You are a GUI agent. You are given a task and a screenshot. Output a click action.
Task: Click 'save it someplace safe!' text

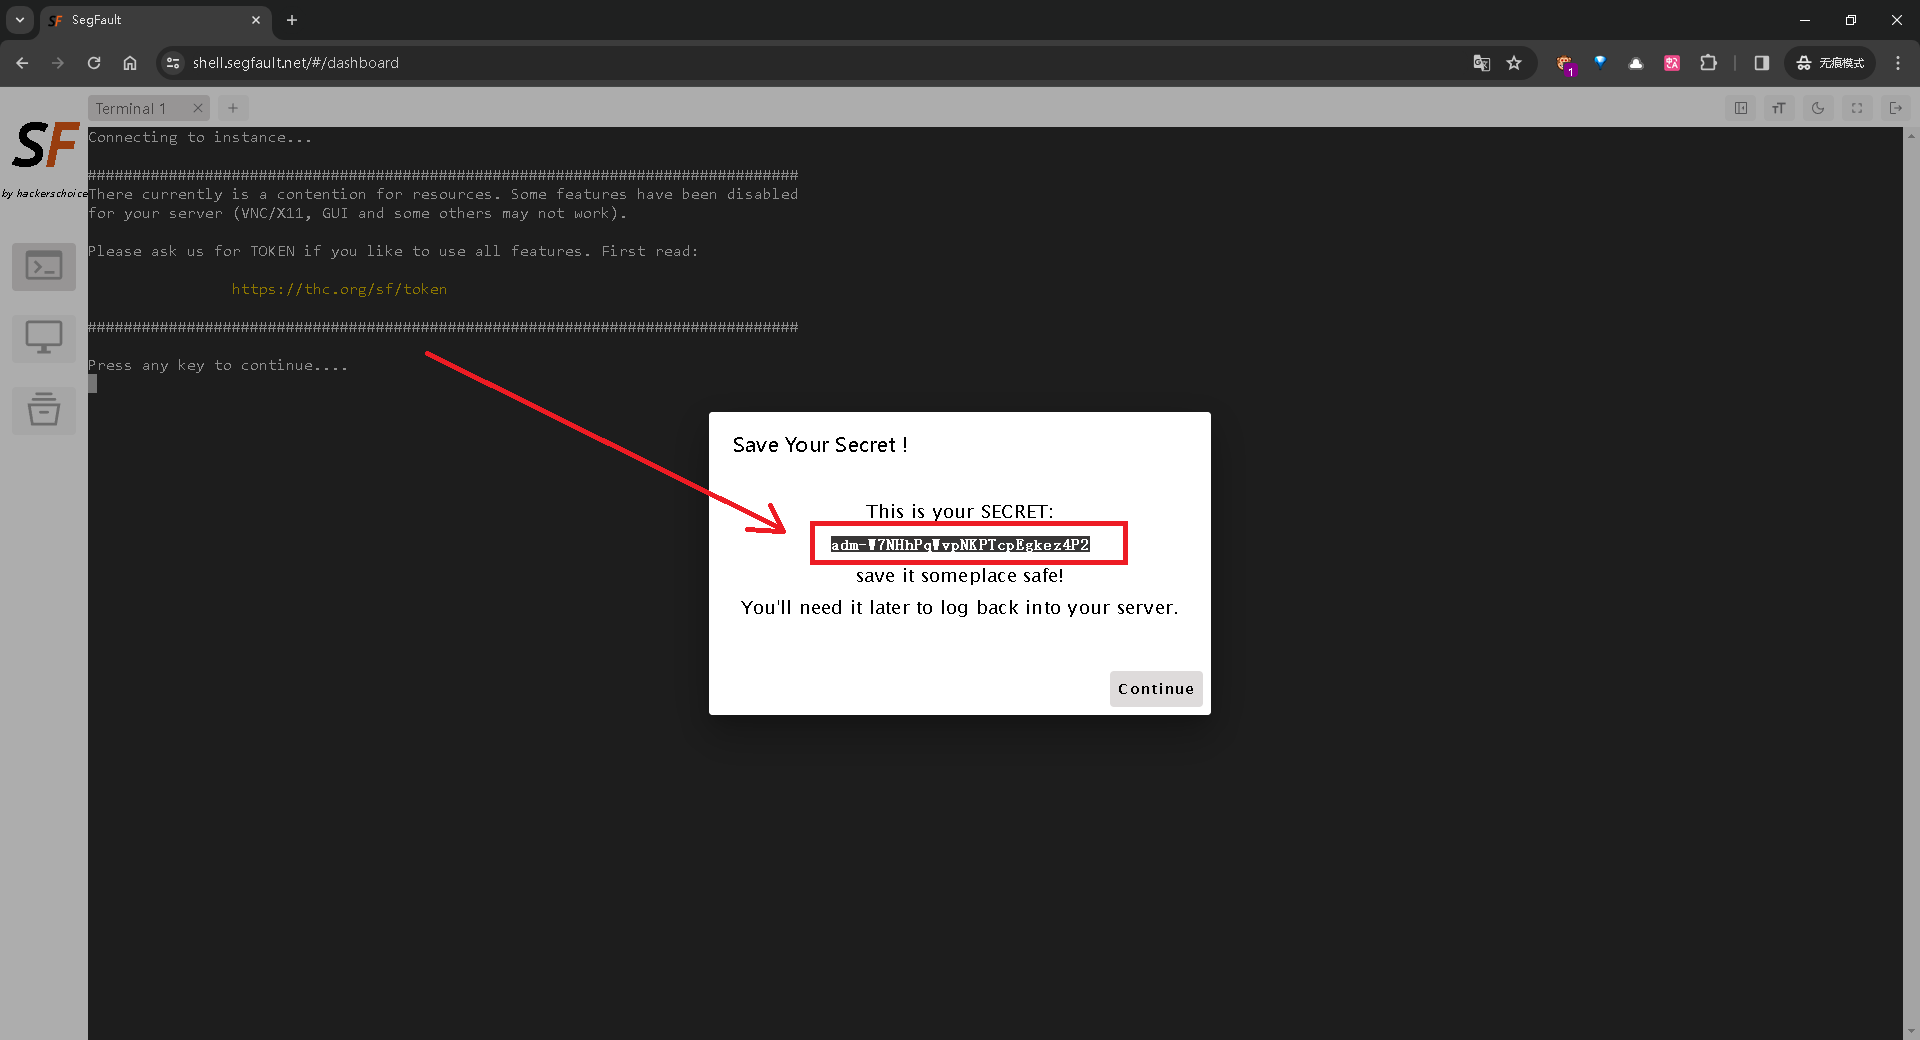click(960, 576)
